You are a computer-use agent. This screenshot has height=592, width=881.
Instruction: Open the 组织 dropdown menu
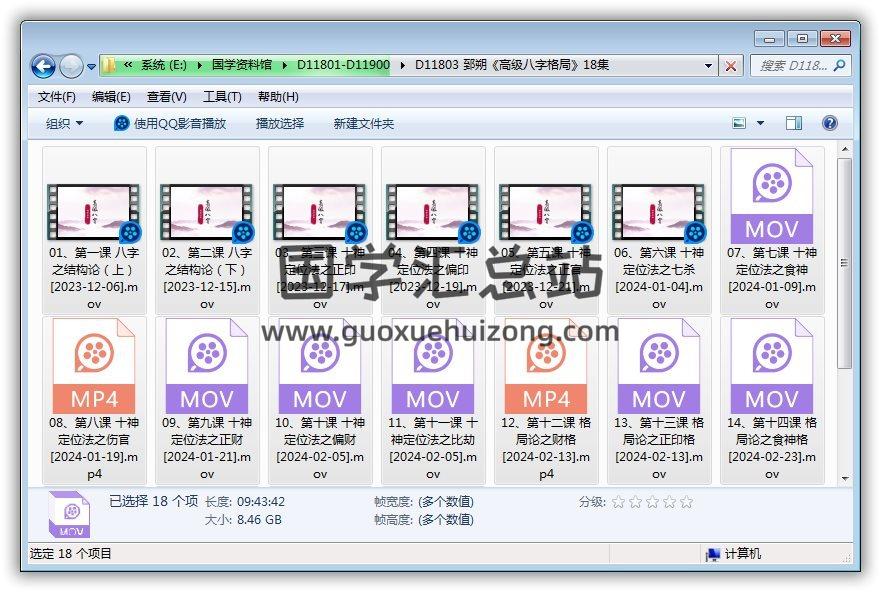(x=64, y=123)
